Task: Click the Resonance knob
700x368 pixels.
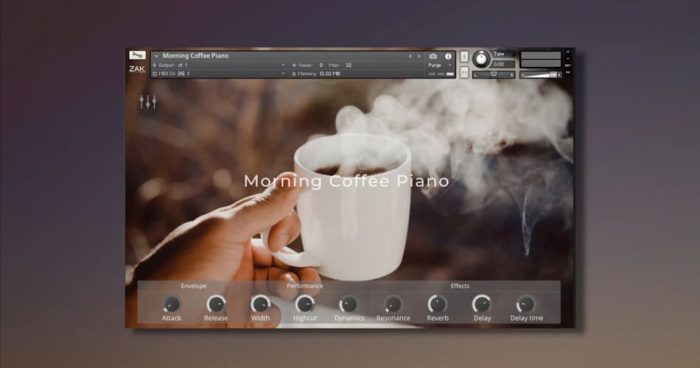Action: [393, 305]
